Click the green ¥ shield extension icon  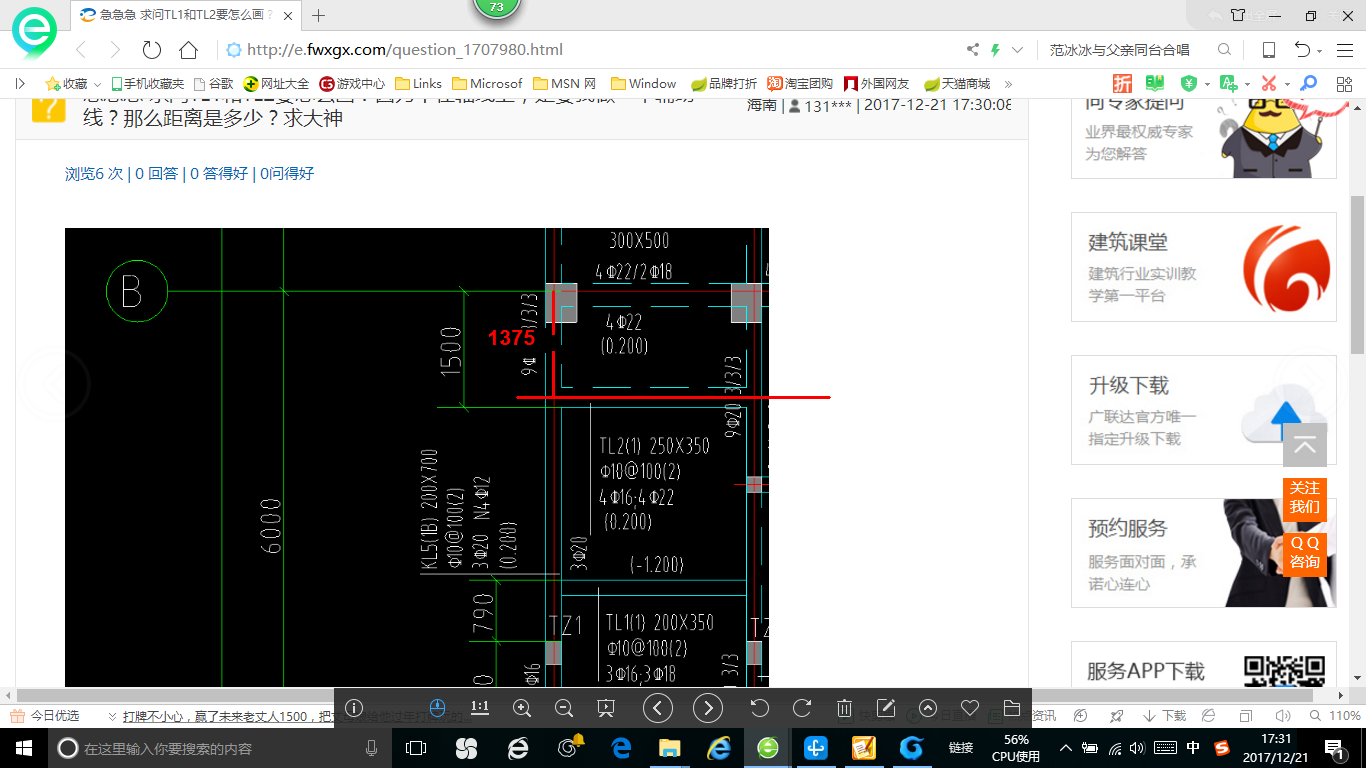pyautogui.click(x=1189, y=84)
